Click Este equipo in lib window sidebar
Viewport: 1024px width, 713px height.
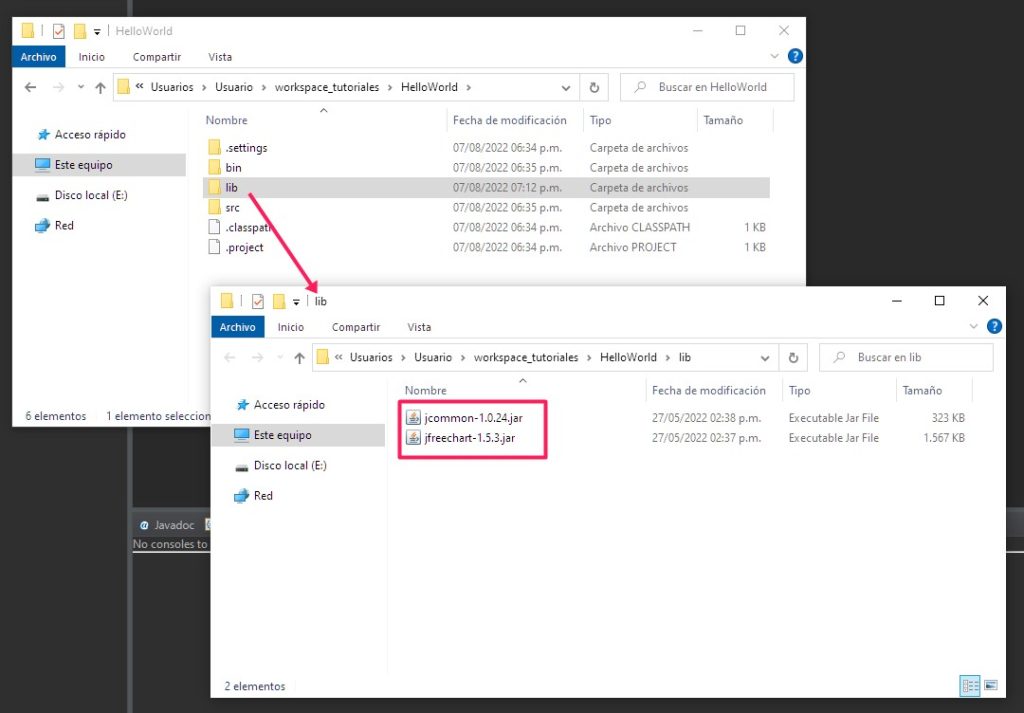(x=282, y=436)
